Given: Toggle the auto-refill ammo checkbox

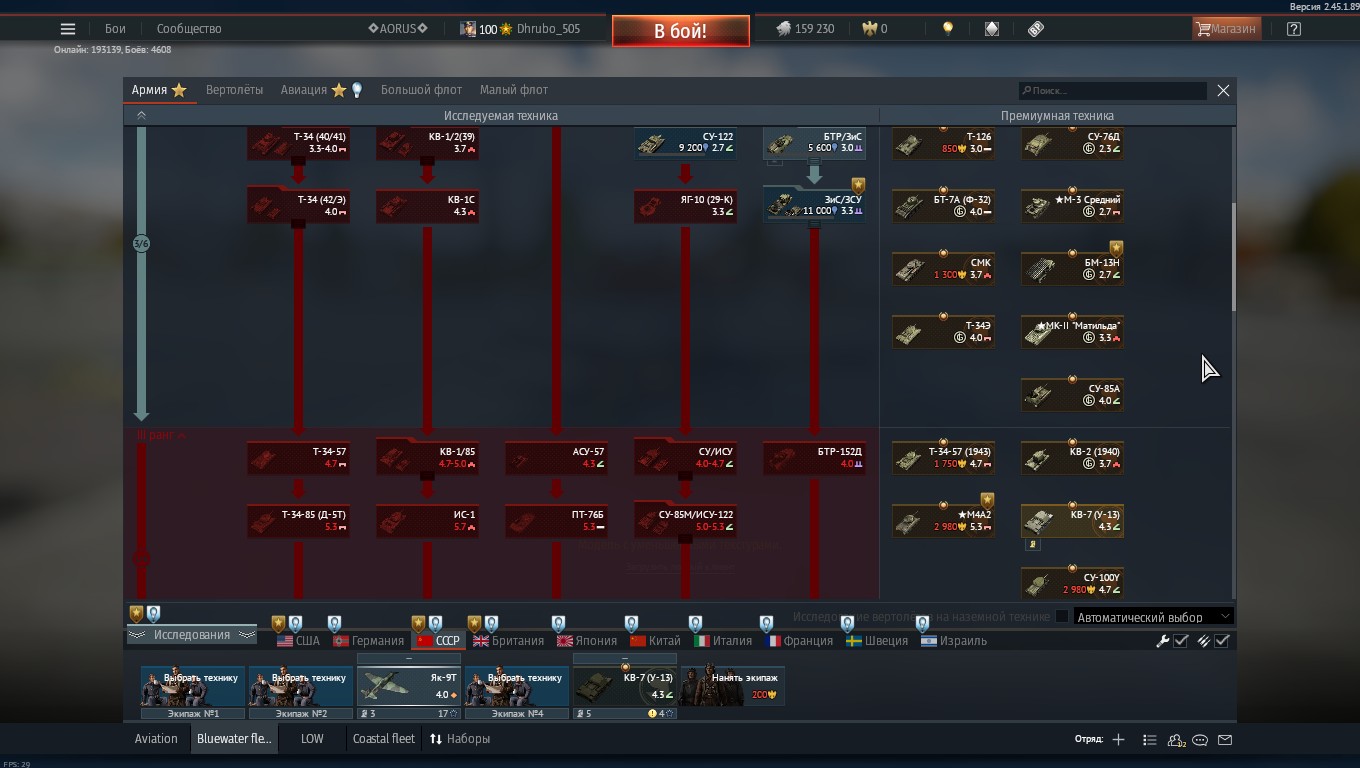Looking at the screenshot, I should [1222, 641].
